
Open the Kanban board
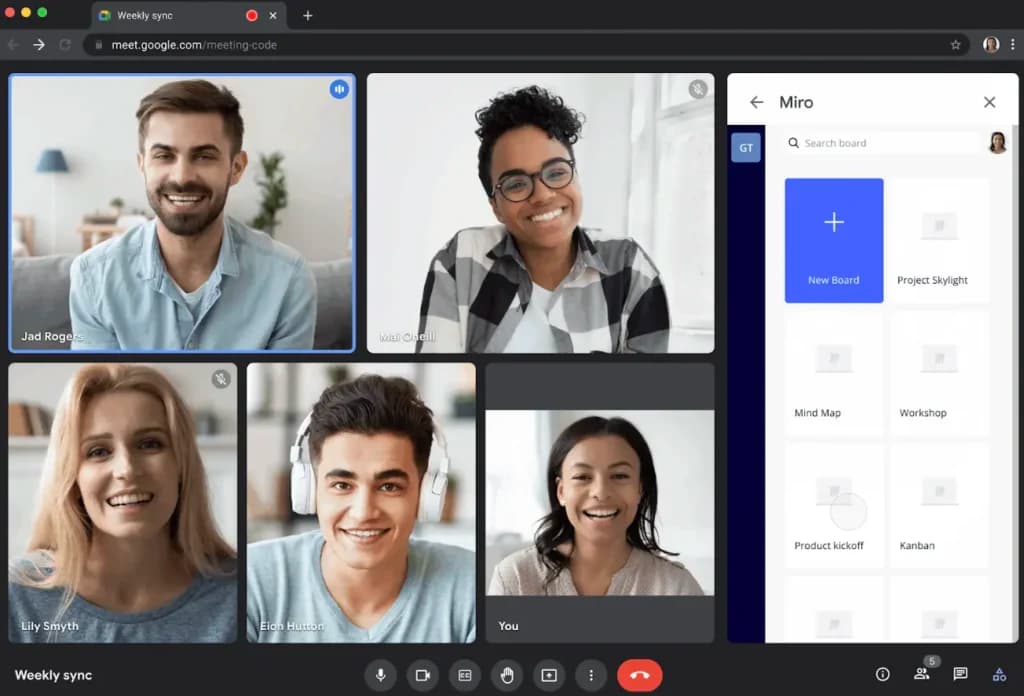coord(938,506)
